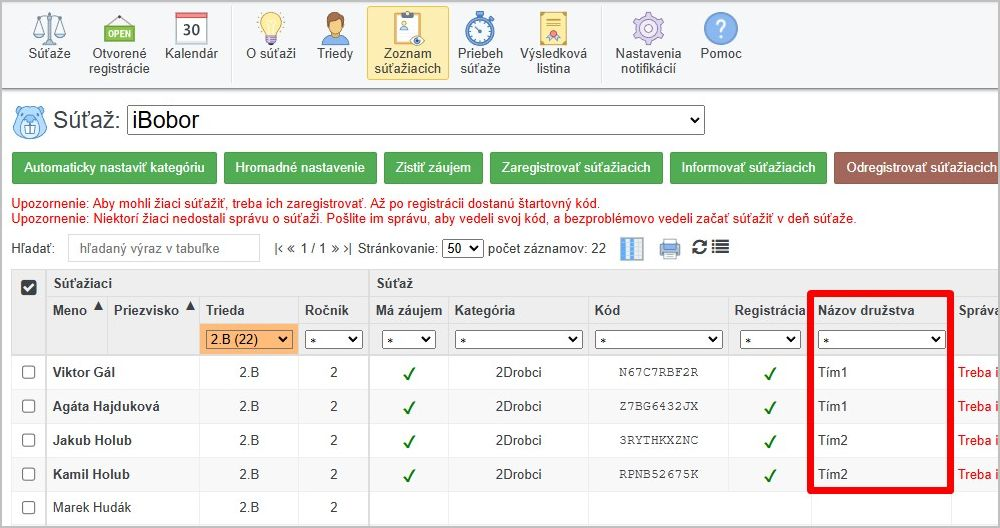Viewport: 1000px width, 528px height.
Task: Click the printer icon above table
Action: (x=669, y=248)
